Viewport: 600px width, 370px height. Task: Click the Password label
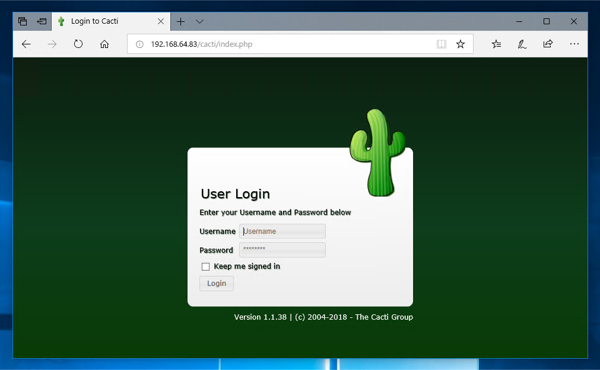[216, 250]
